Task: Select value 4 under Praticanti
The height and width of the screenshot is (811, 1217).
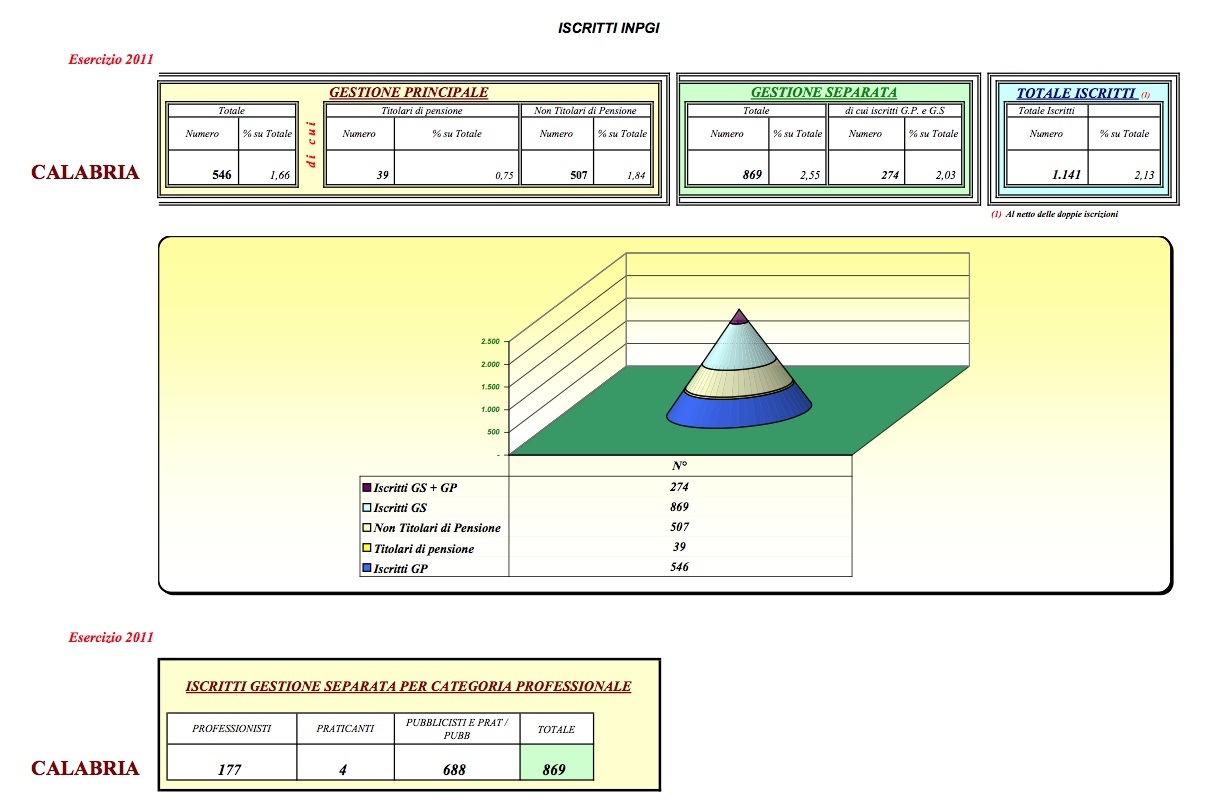Action: point(343,770)
